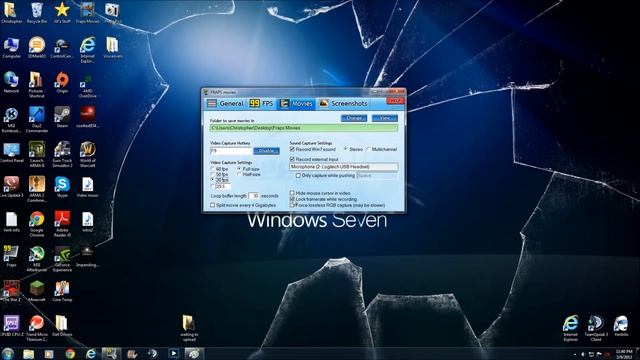Select the Fraps Movies folder on desktop
This screenshot has height=360, width=640.
(87, 13)
